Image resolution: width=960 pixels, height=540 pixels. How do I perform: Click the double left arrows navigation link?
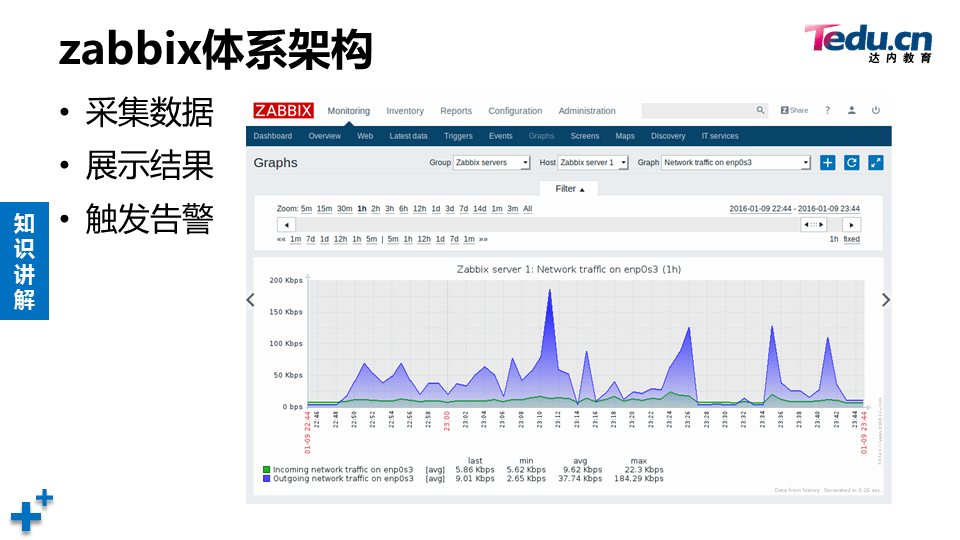click(x=281, y=239)
